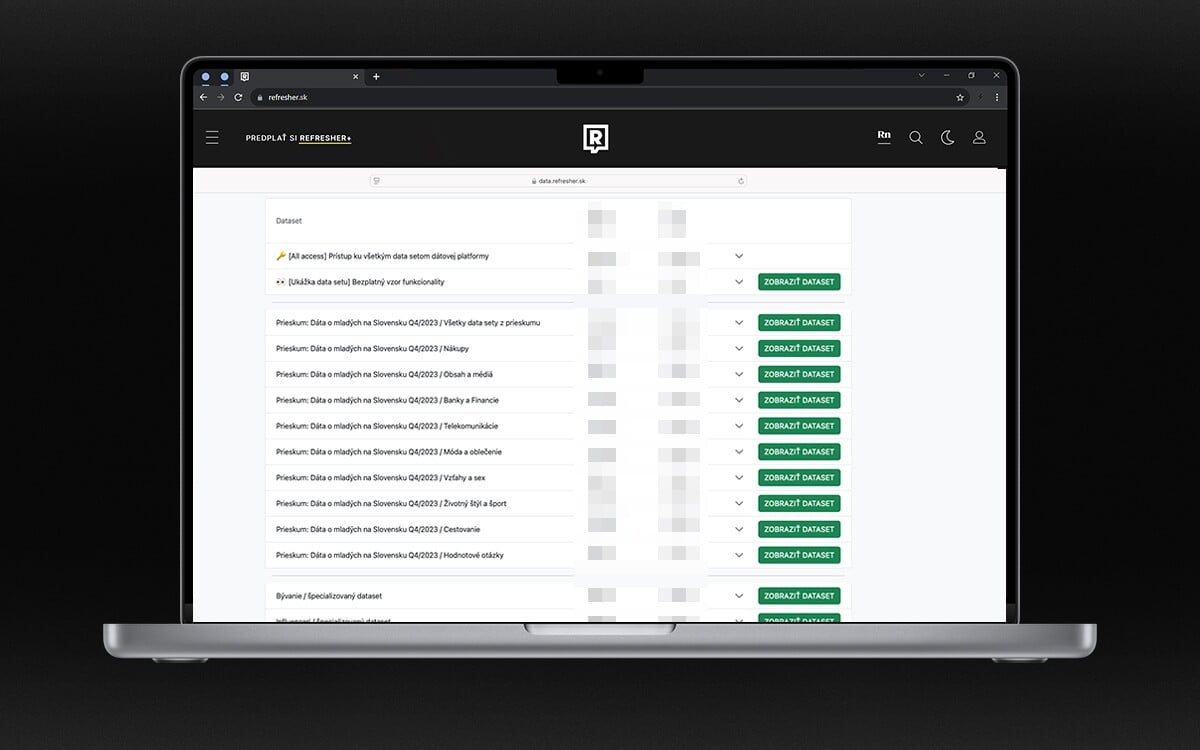Open a new browser tab

376,76
